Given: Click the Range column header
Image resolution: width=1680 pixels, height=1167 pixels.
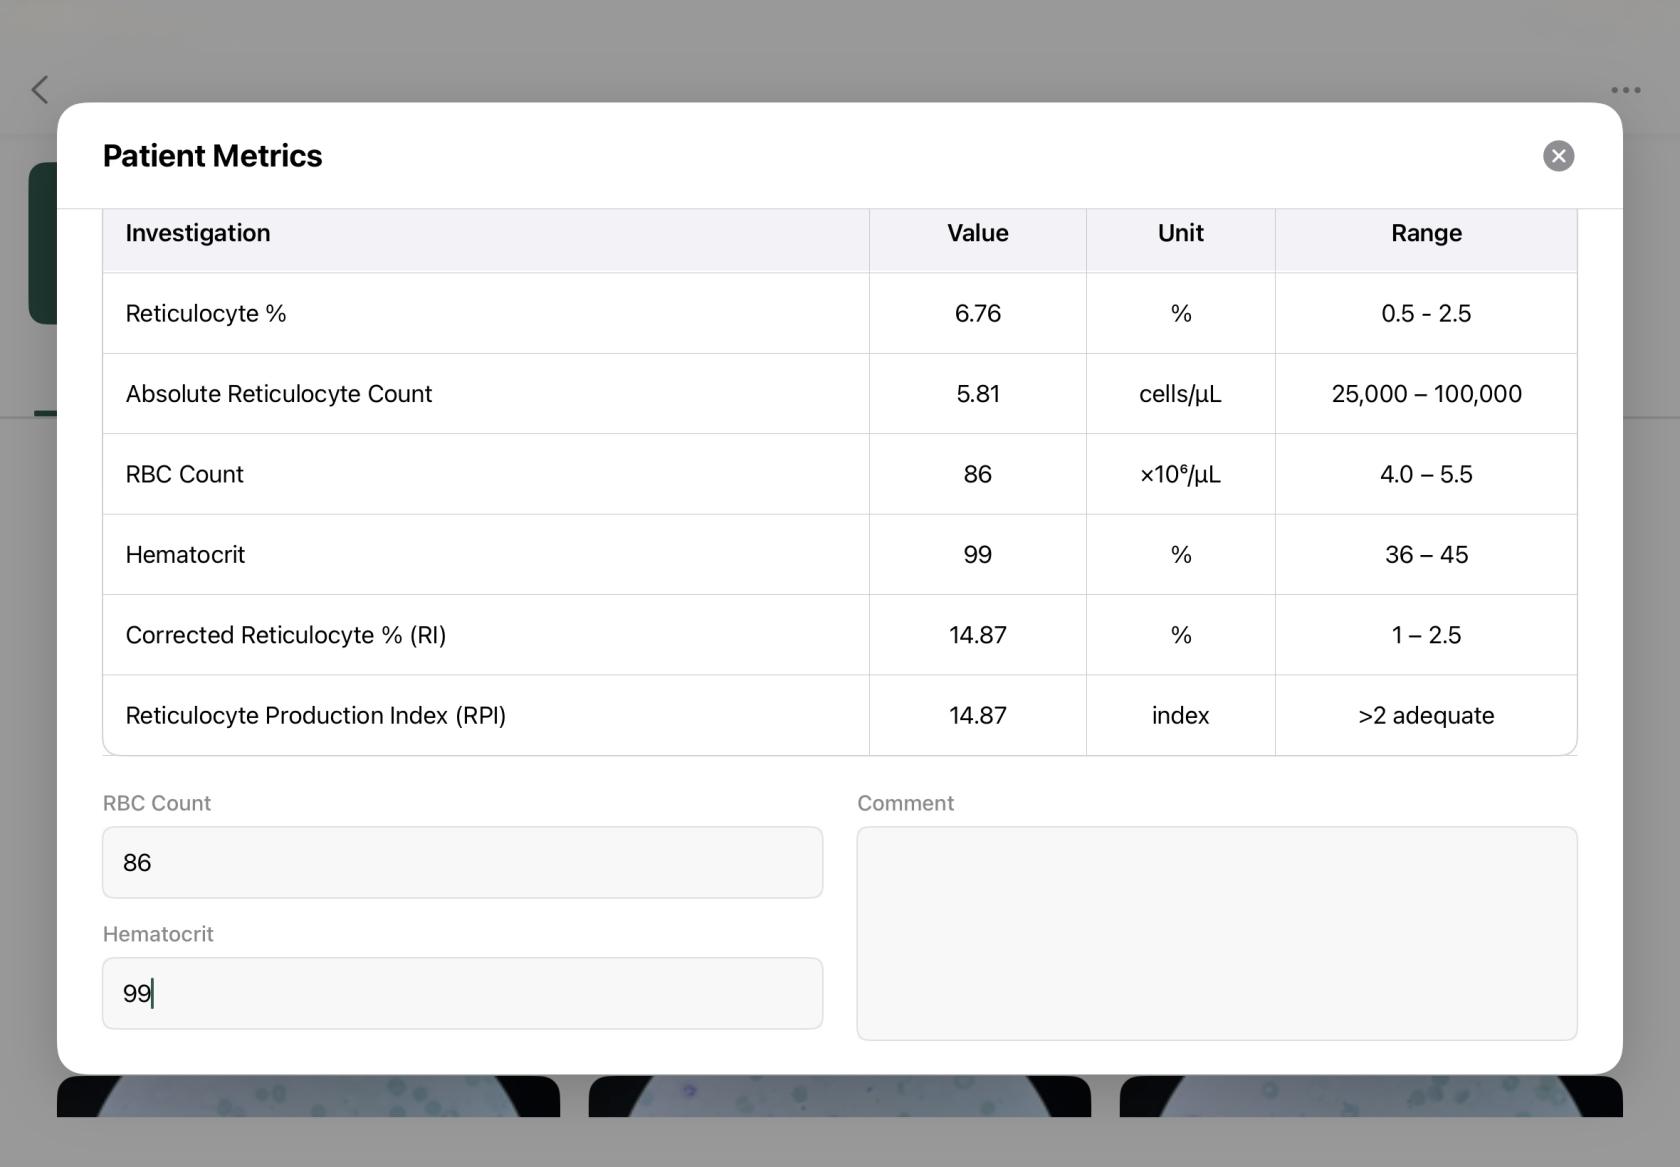Looking at the screenshot, I should tap(1426, 233).
